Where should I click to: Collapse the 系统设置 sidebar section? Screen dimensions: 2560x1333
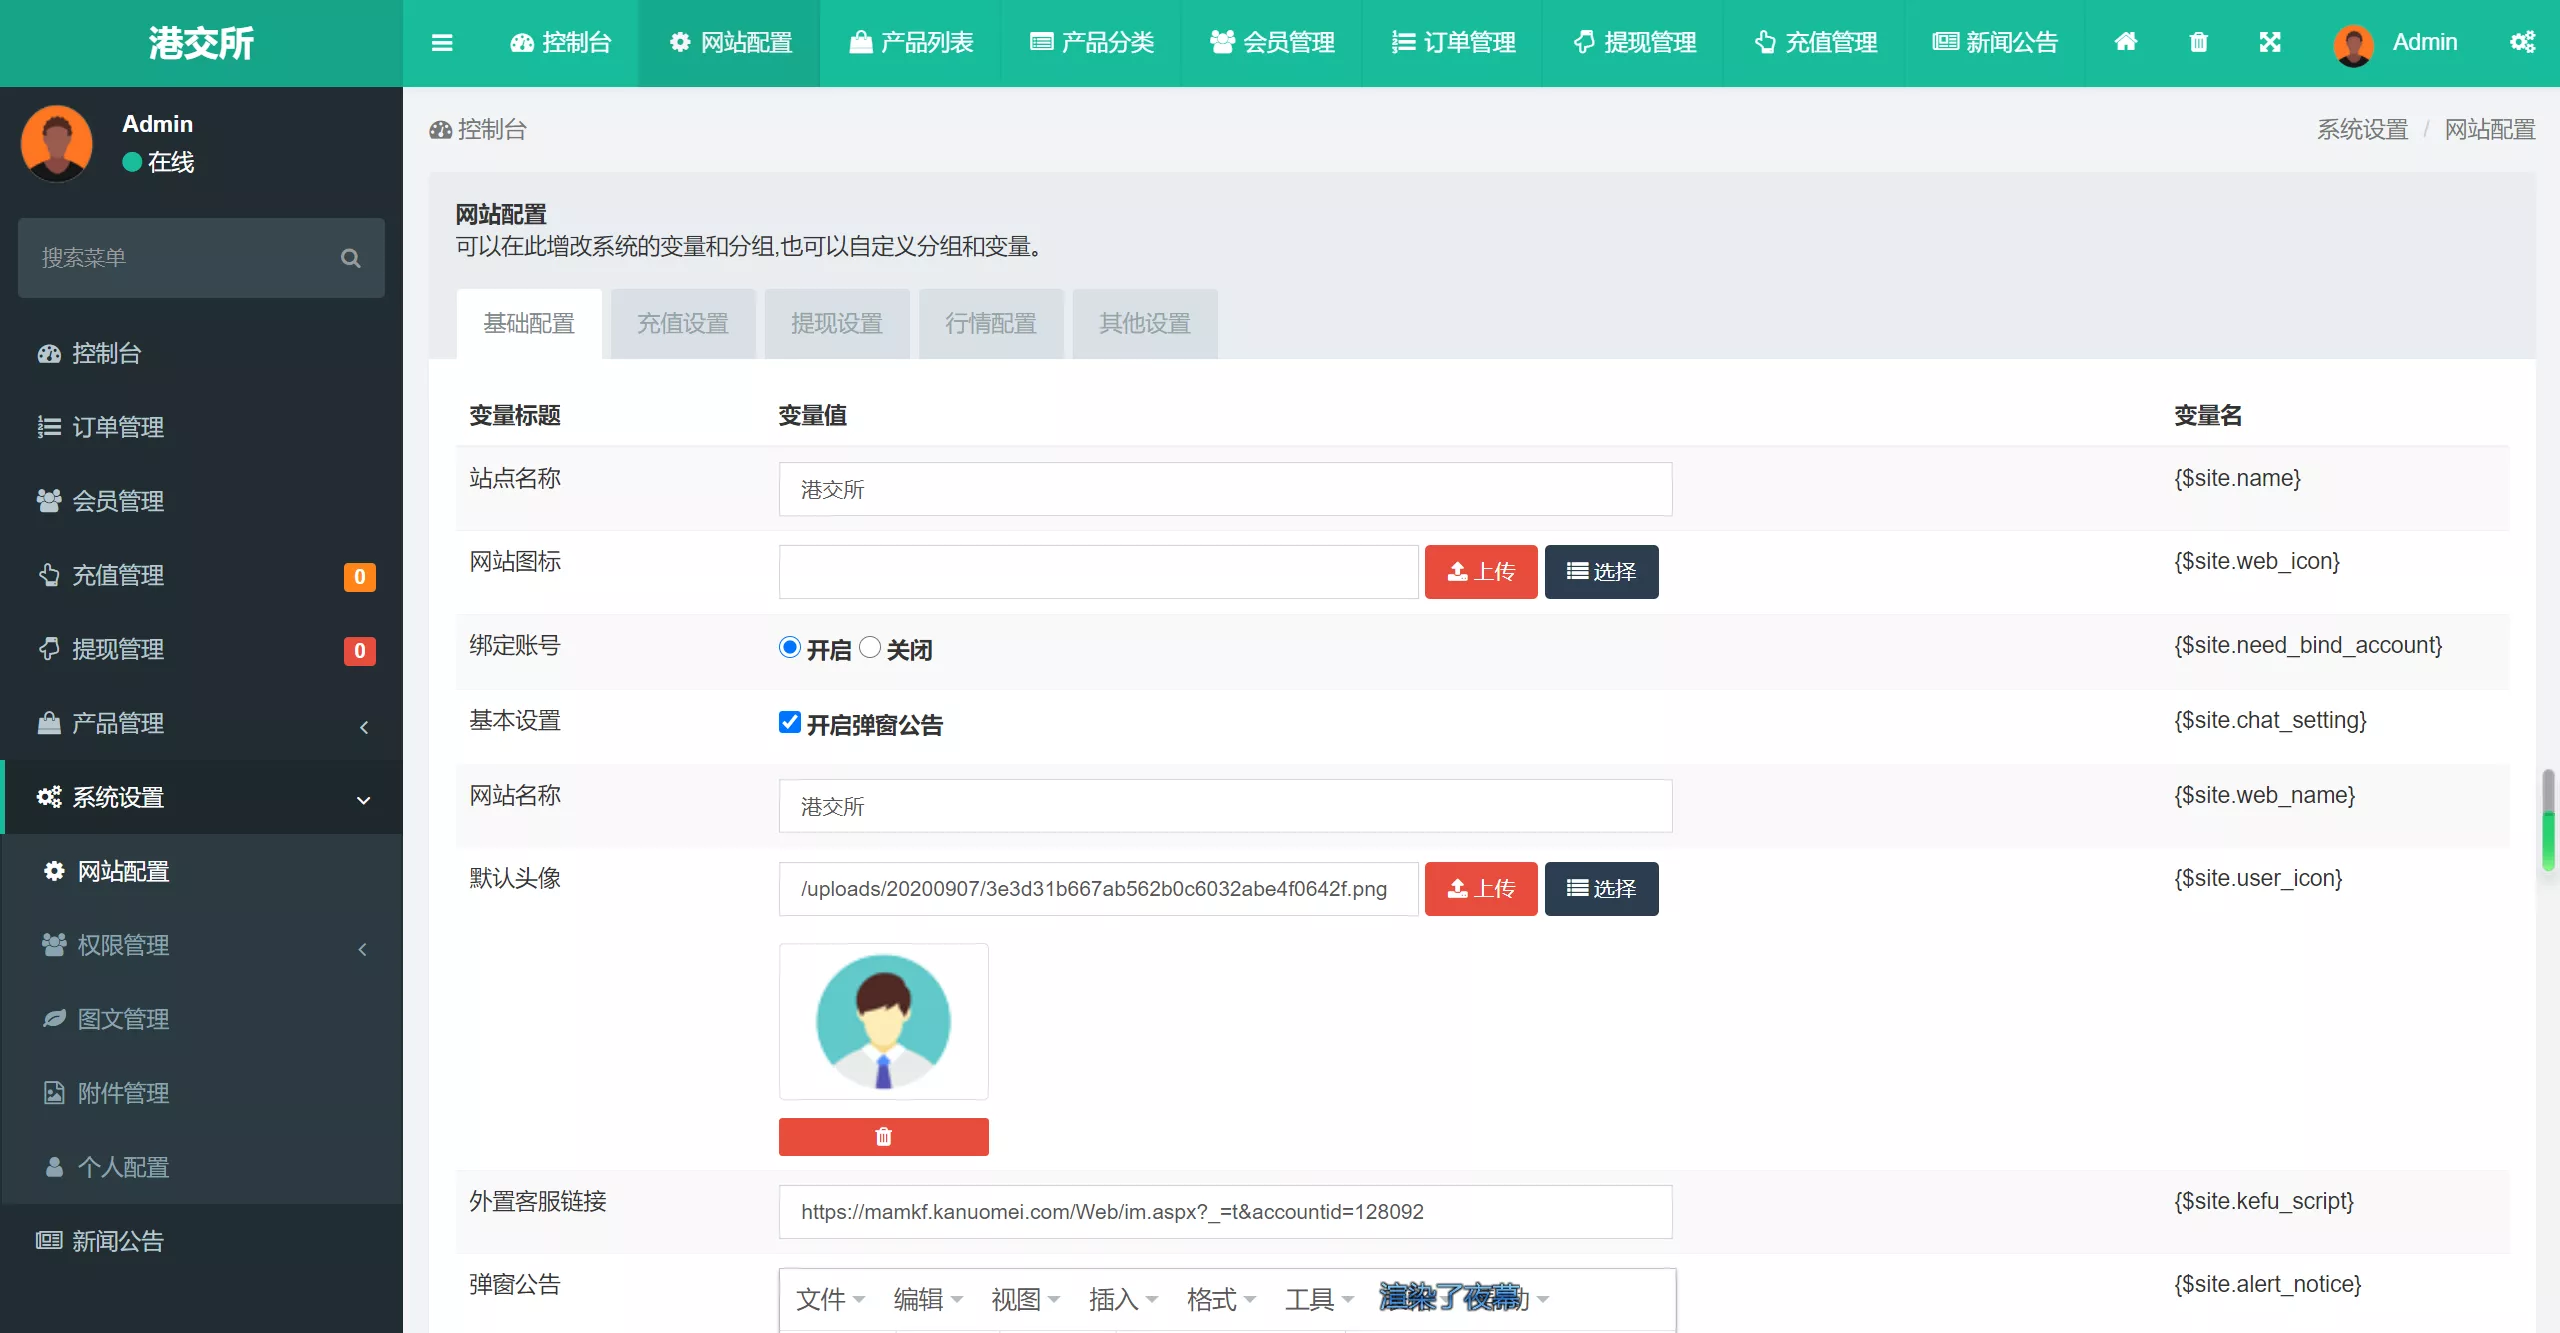200,797
